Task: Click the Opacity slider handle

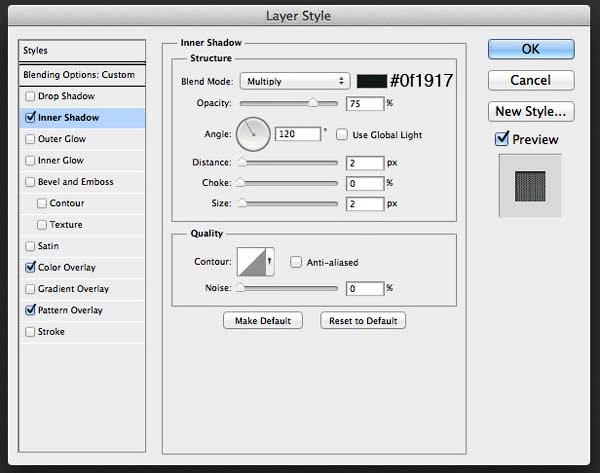Action: 313,103
